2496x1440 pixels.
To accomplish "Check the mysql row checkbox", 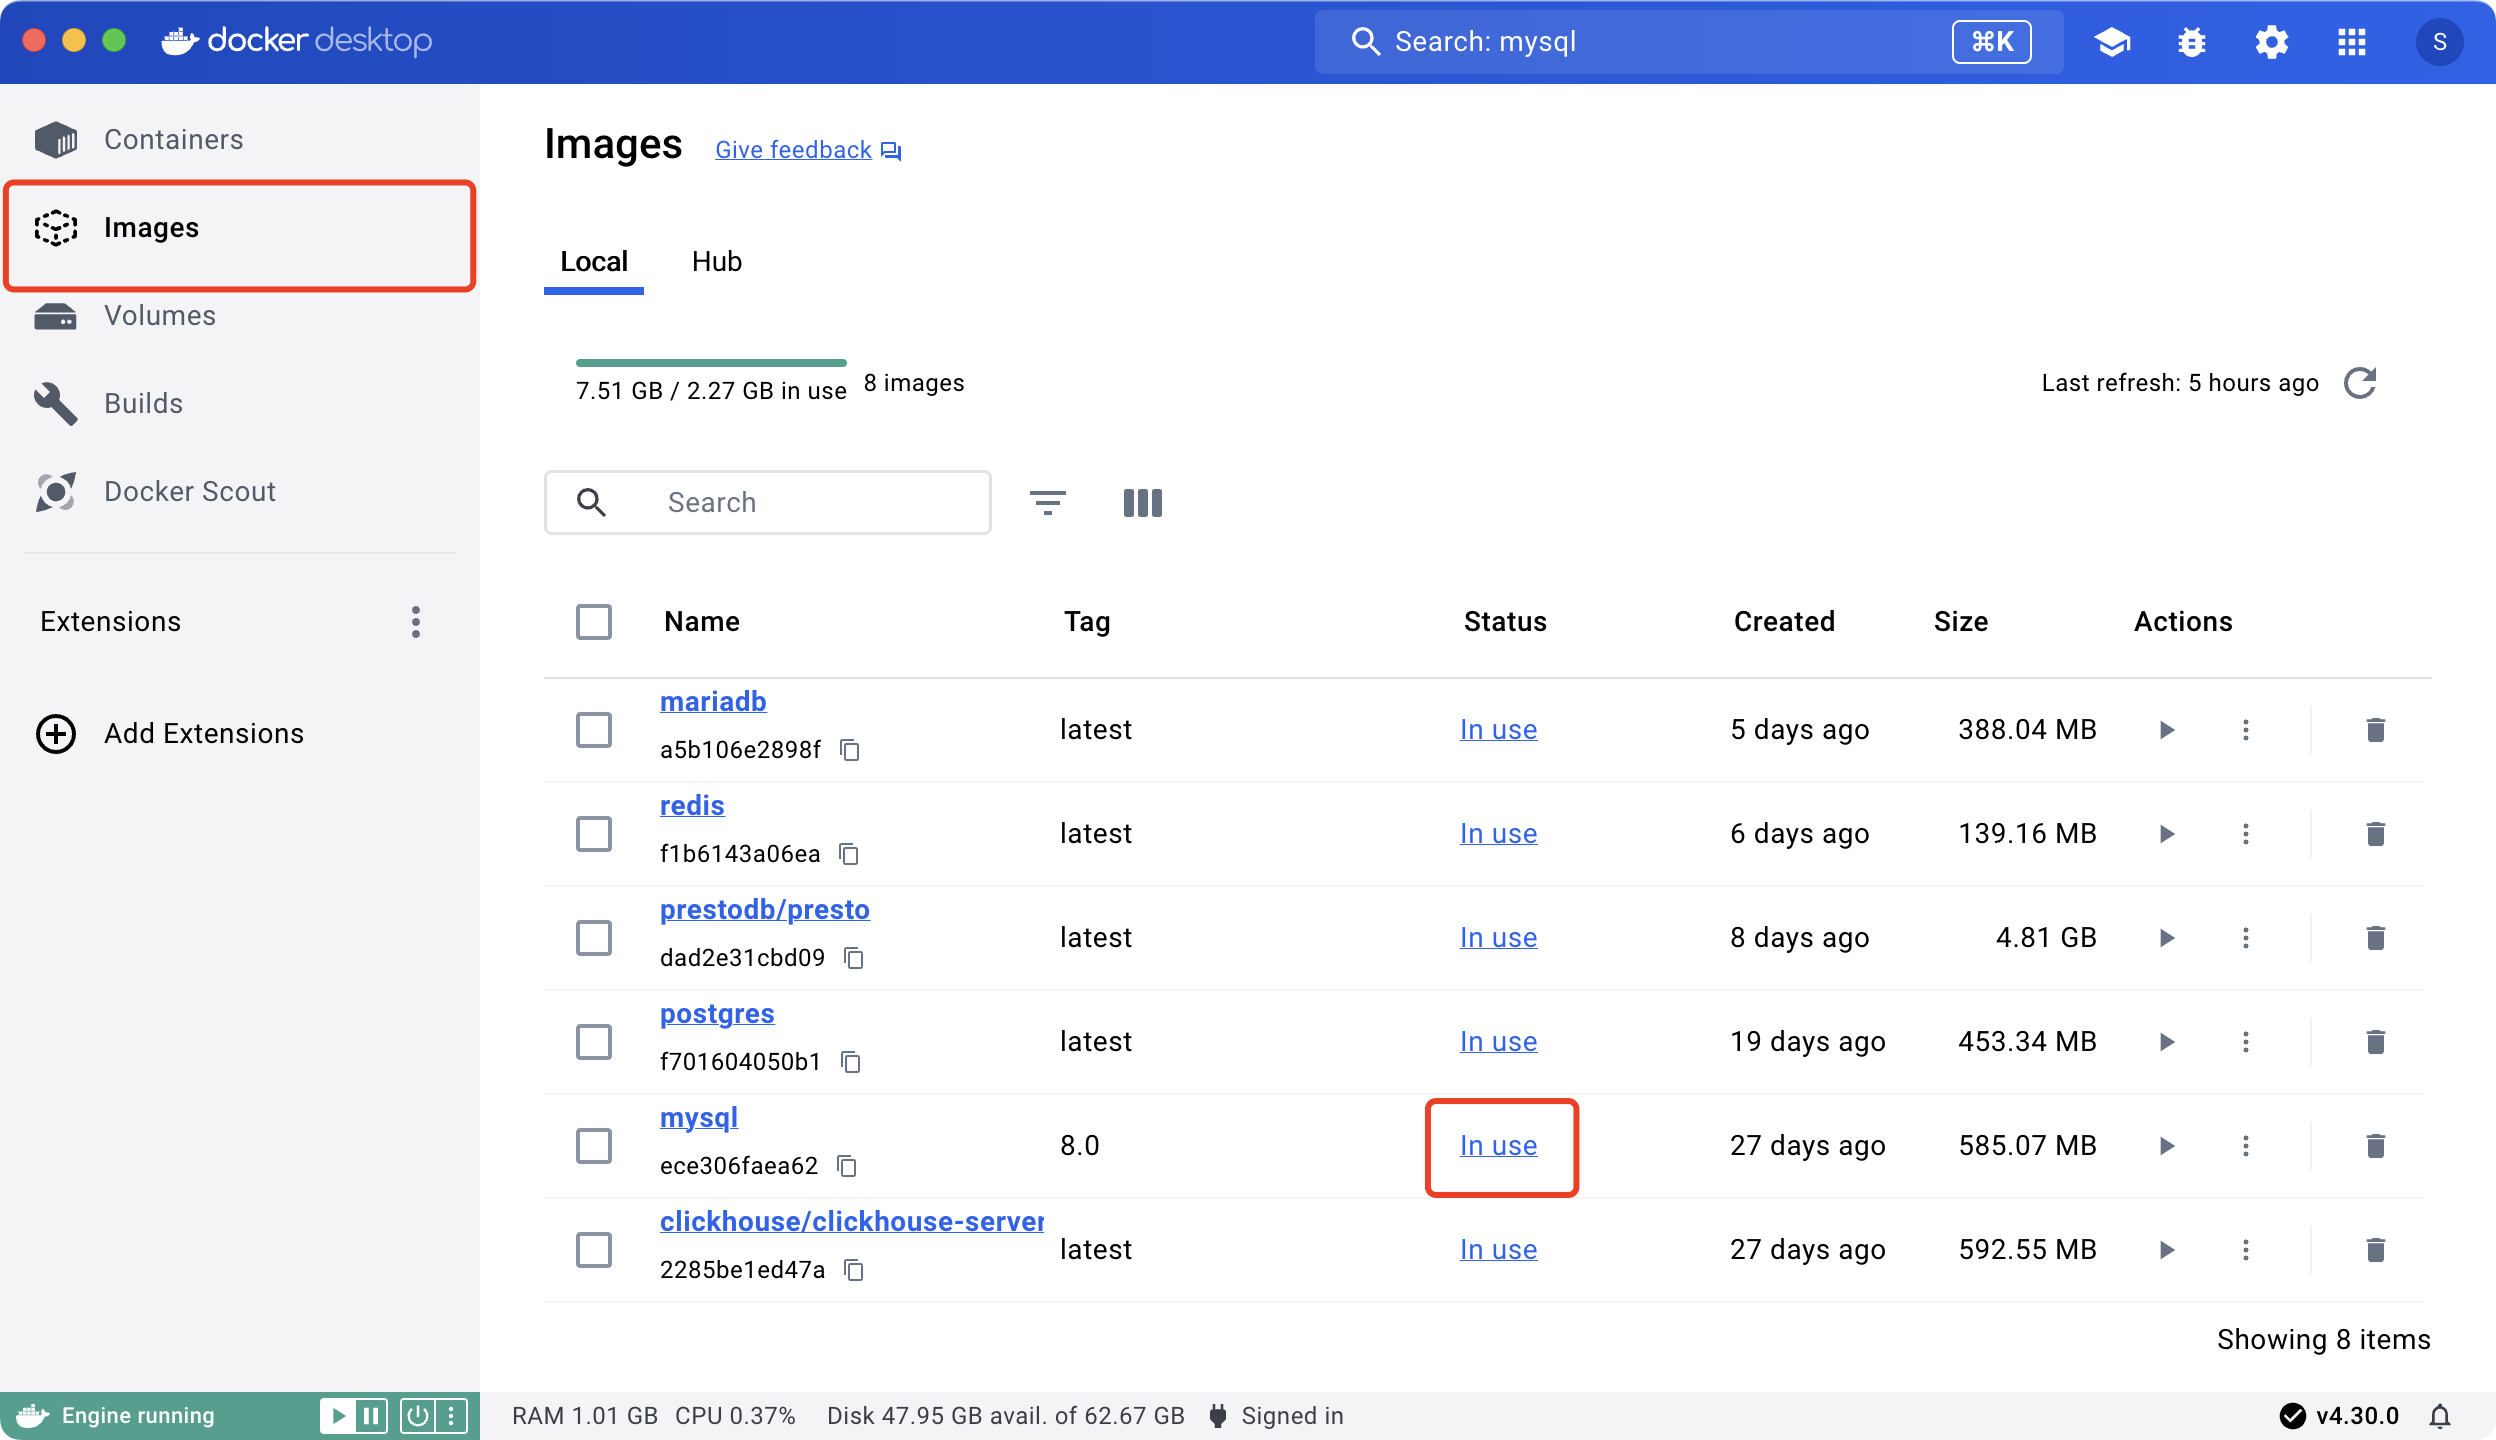I will tap(594, 1146).
